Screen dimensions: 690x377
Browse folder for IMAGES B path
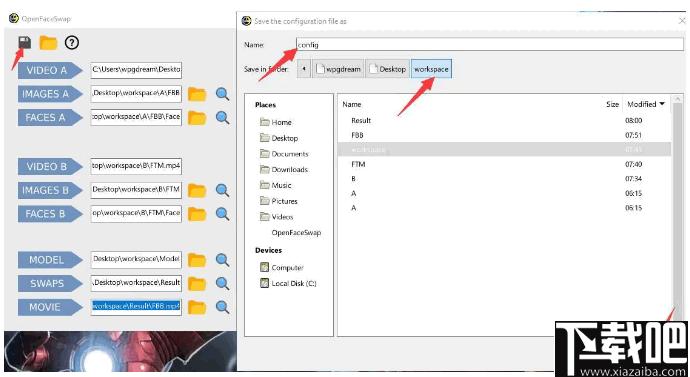coord(197,190)
